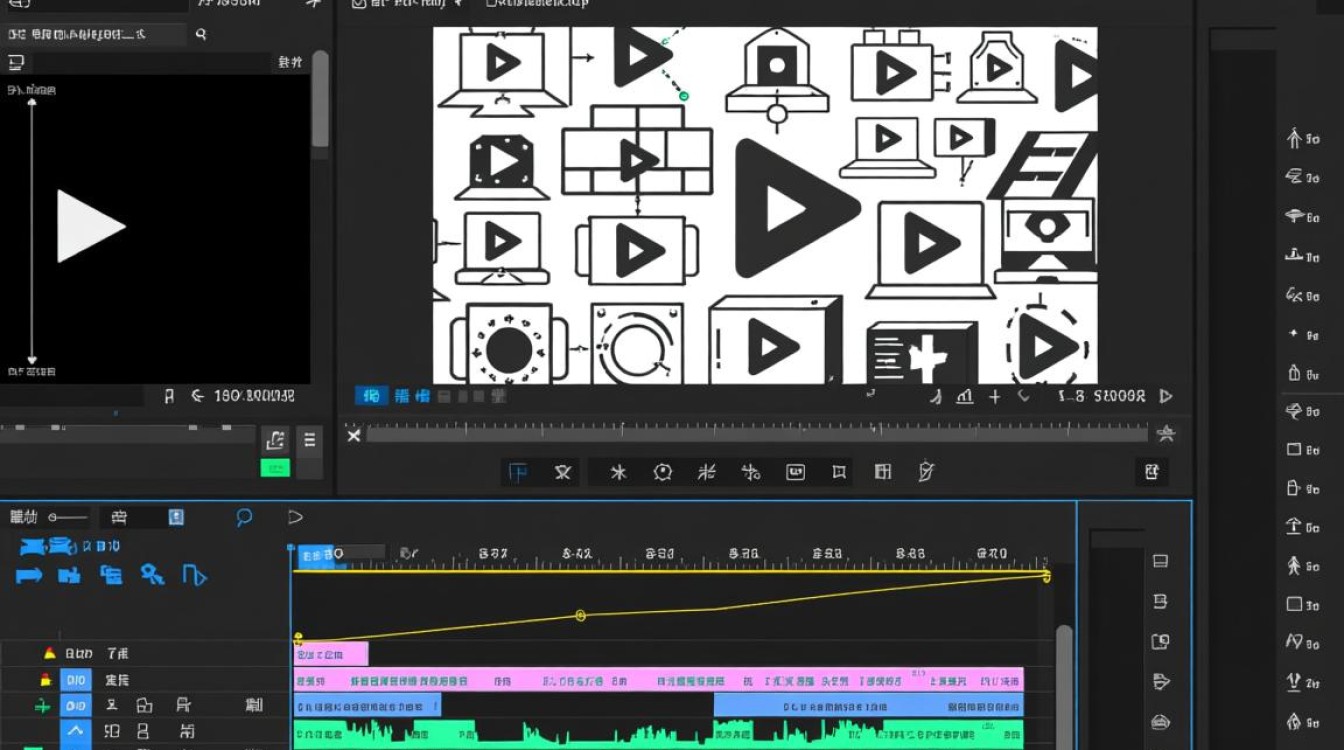
Task: Open the hamburger menu in source panel
Action: [x=309, y=440]
